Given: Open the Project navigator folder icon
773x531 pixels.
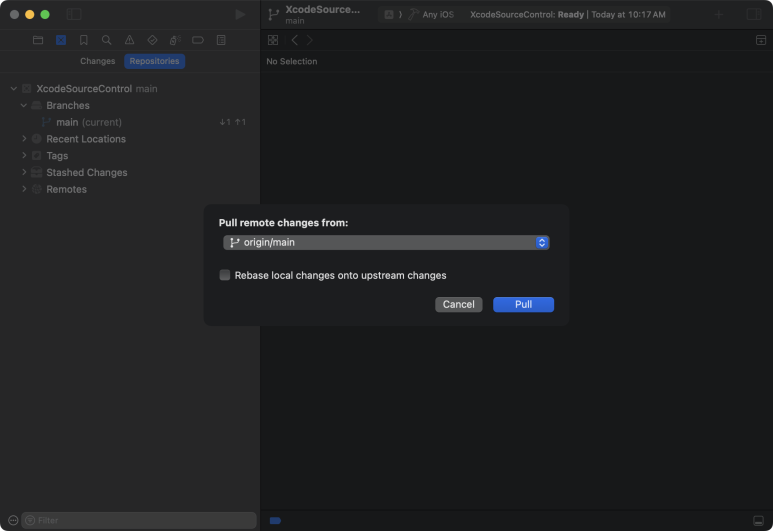Looking at the screenshot, I should (x=38, y=40).
